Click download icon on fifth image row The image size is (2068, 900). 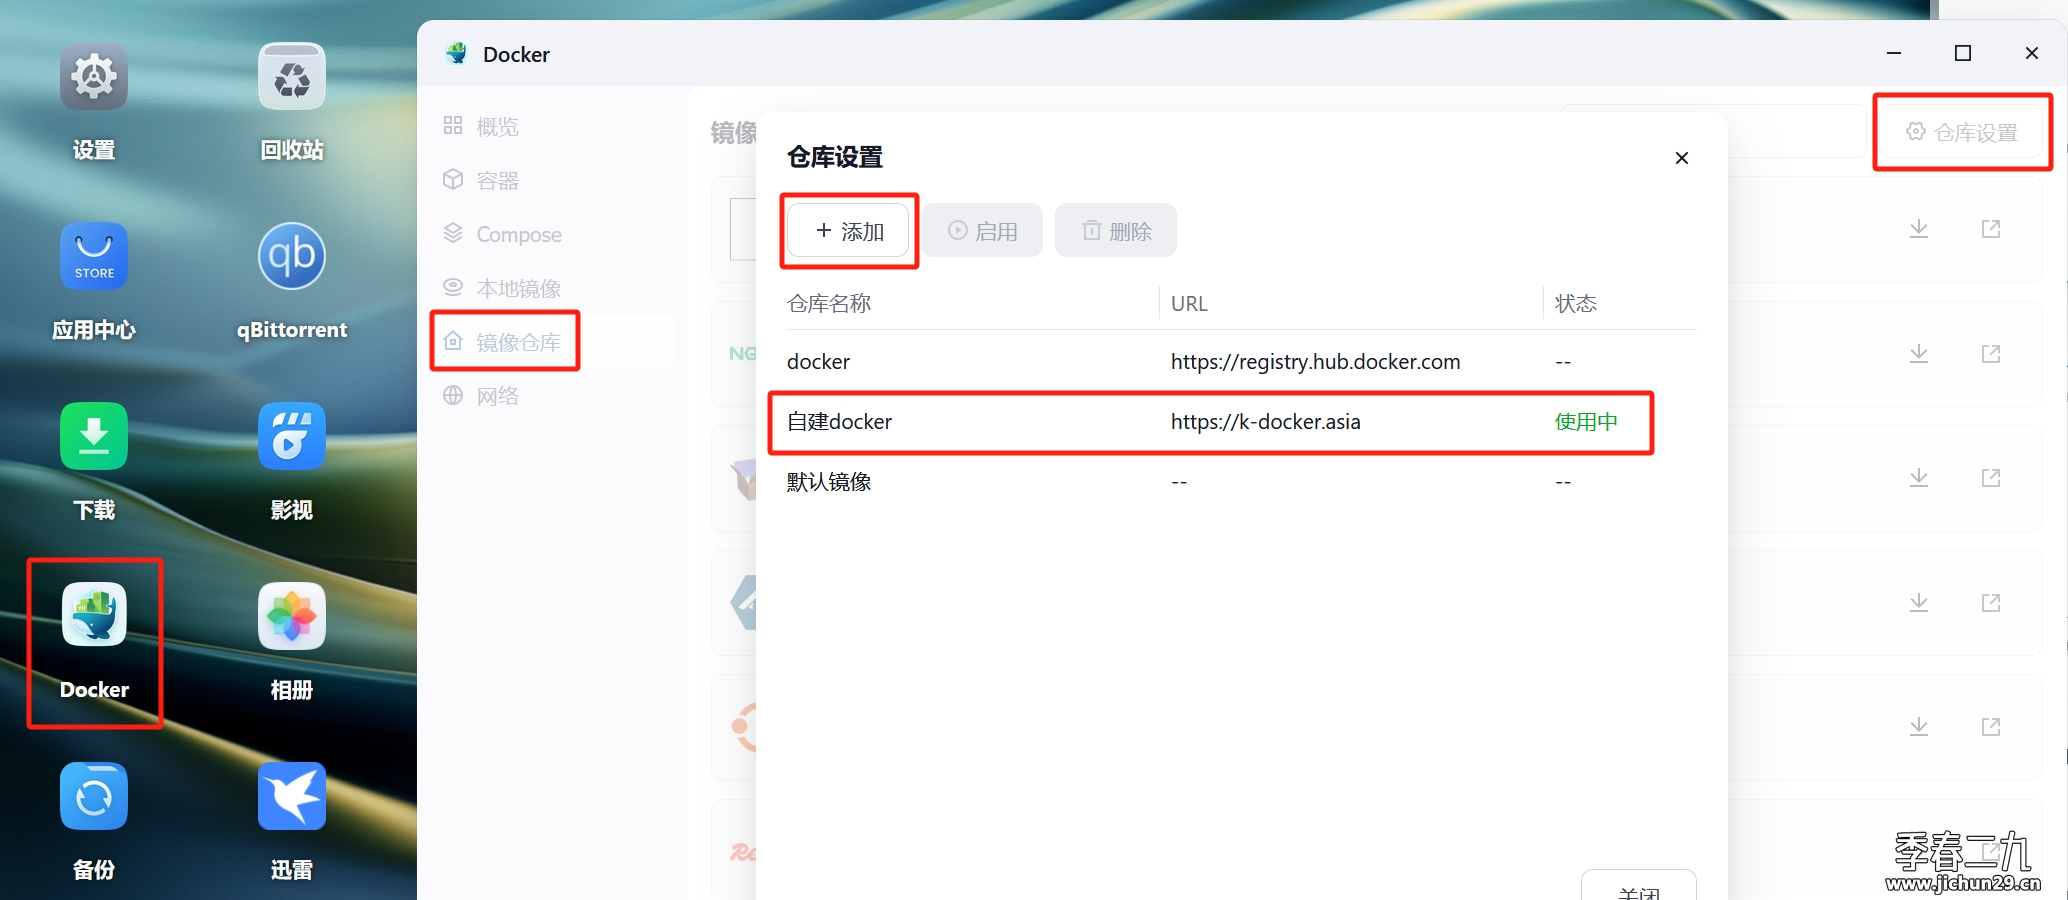(x=1919, y=727)
